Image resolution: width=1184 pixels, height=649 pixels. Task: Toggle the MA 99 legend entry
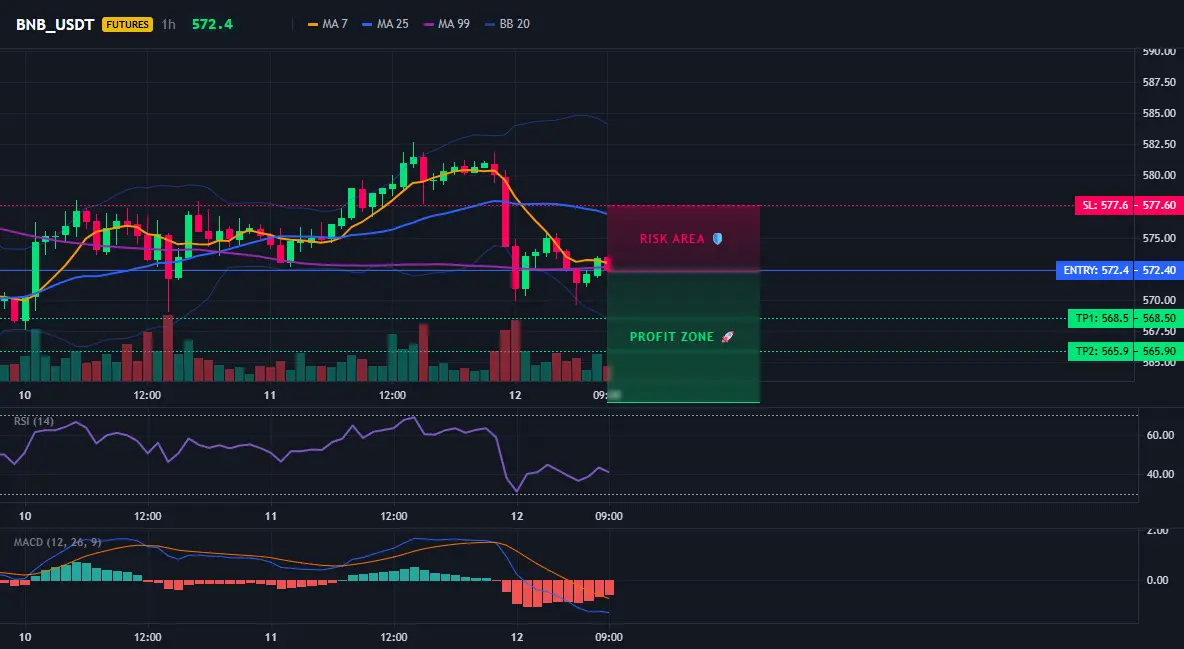(x=446, y=24)
